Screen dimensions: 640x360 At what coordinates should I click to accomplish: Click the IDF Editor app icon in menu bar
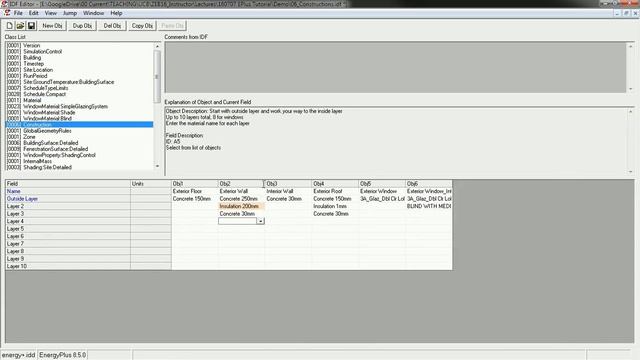click(7, 13)
